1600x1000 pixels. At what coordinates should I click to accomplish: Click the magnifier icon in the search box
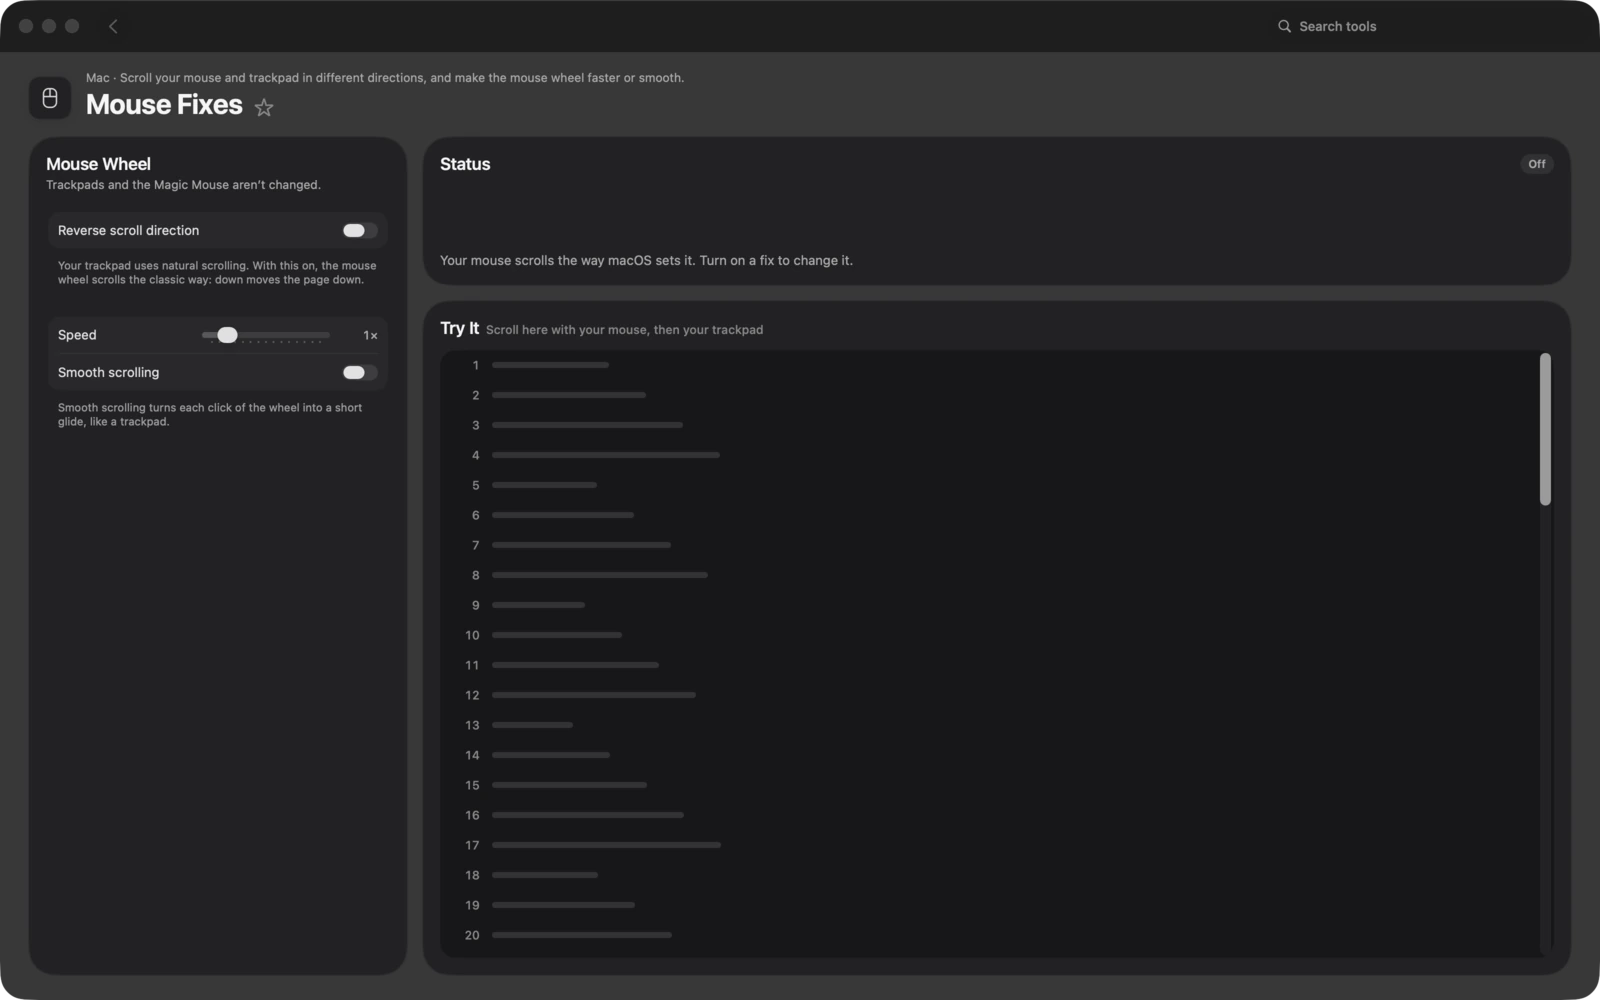coord(1284,26)
